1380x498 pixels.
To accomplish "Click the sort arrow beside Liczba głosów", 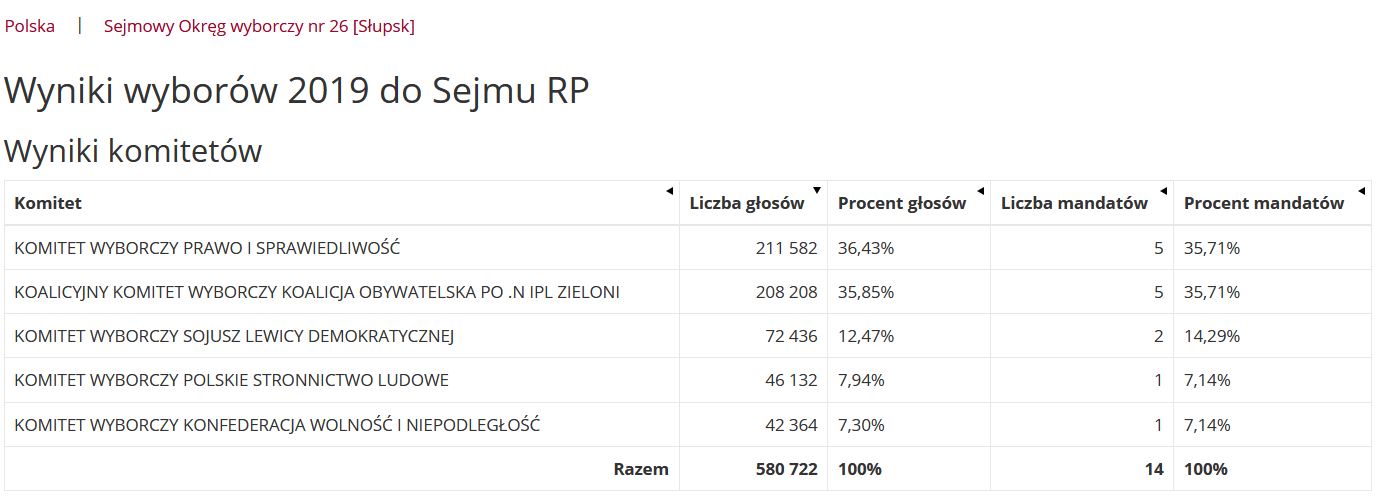I will click(x=817, y=191).
